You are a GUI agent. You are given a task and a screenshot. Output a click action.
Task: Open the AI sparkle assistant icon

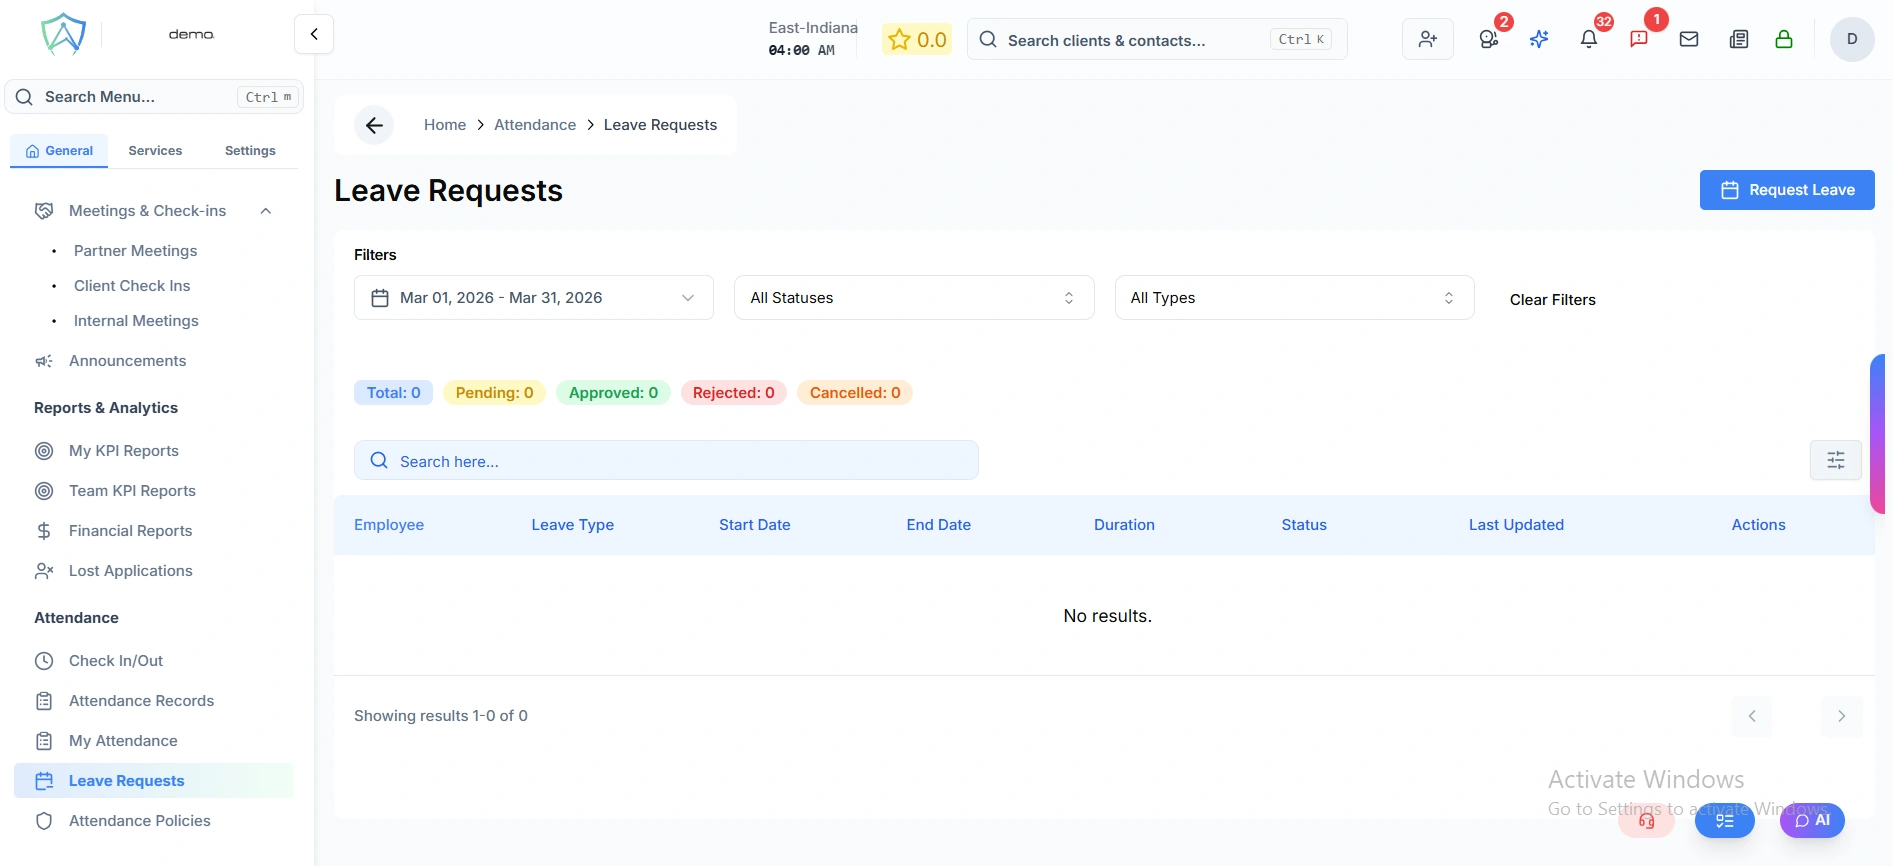tap(1539, 40)
